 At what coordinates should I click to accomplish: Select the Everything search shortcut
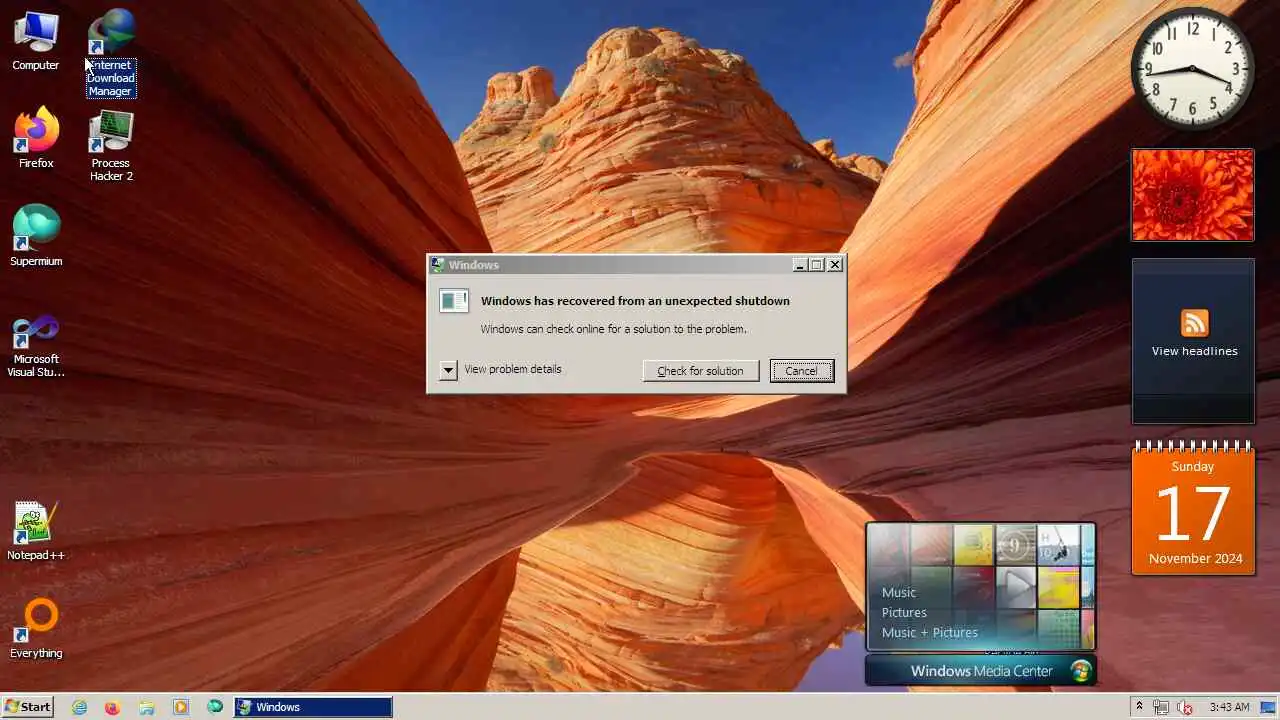[x=36, y=629]
